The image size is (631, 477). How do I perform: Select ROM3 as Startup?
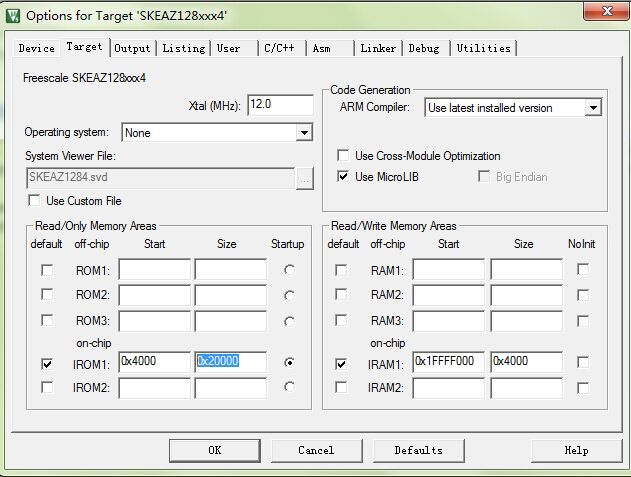289,322
